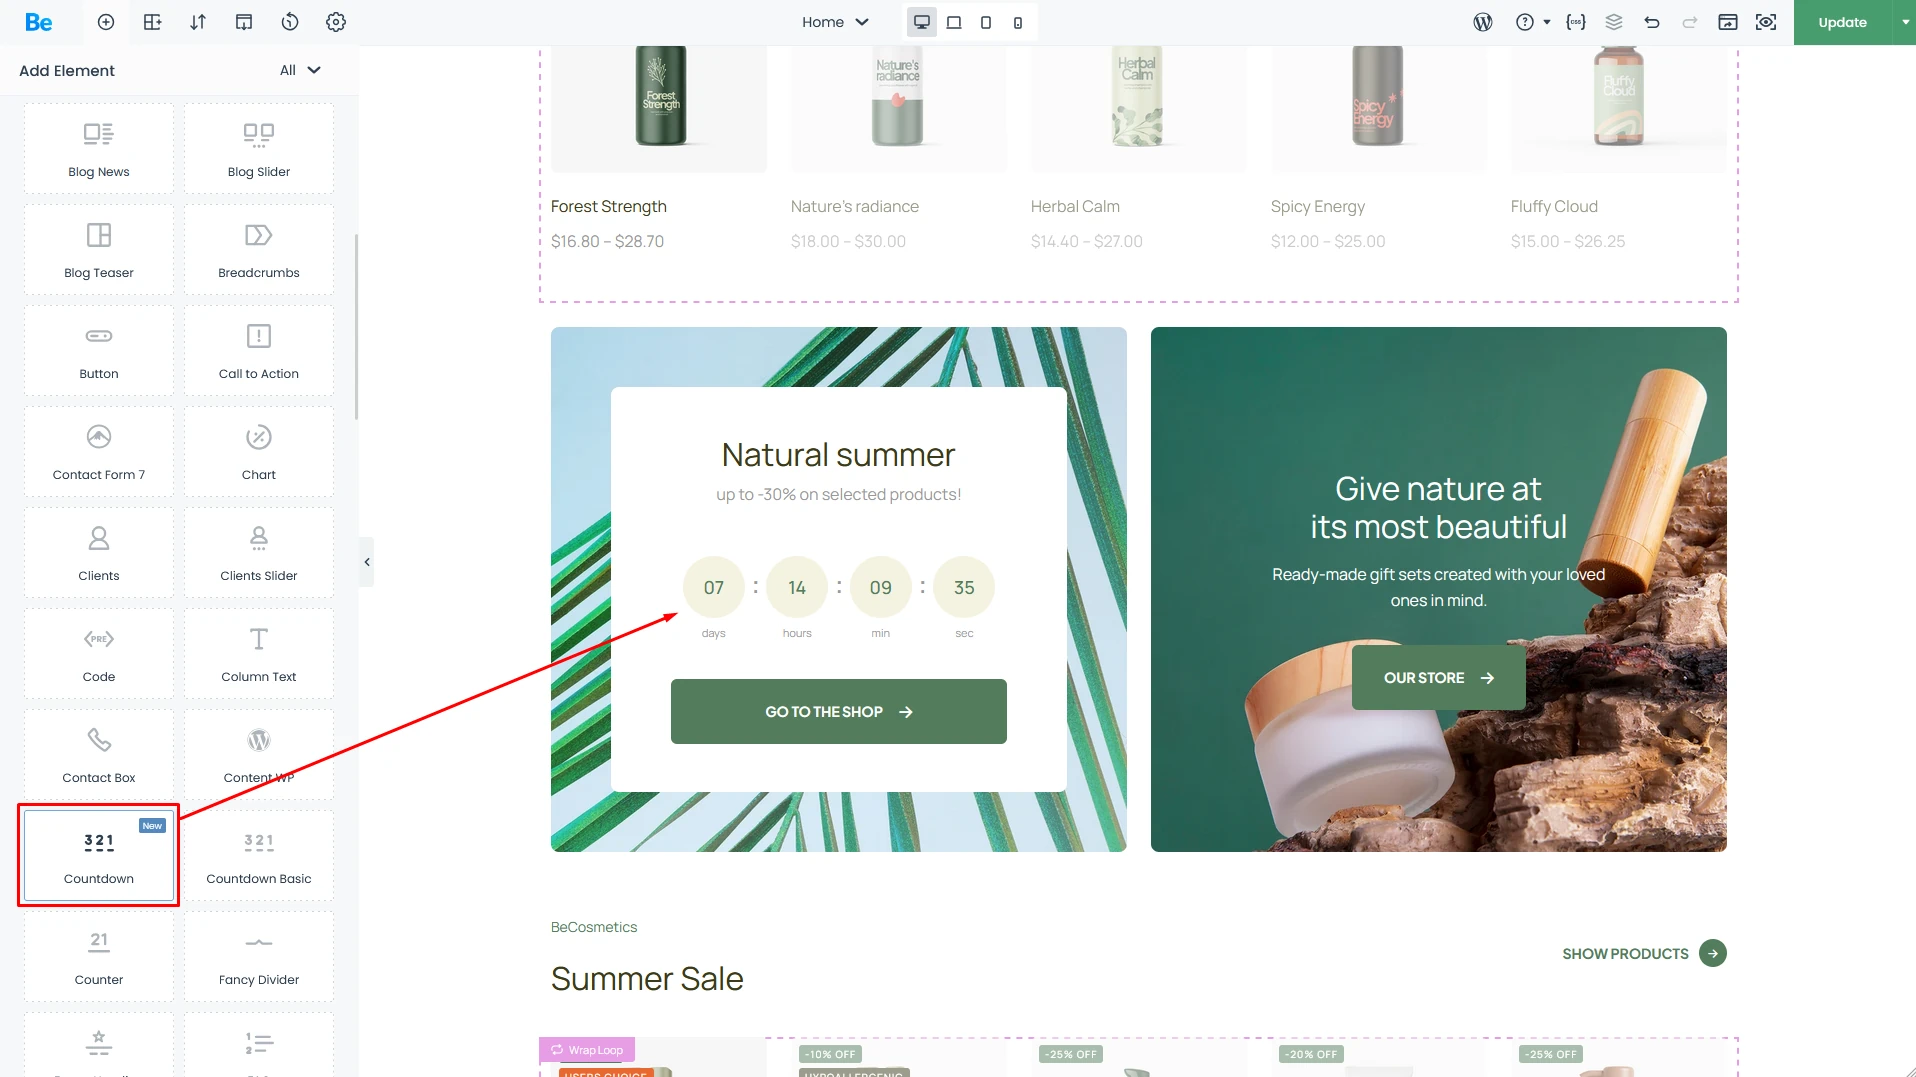This screenshot has height=1077, width=1916.
Task: Select the Countdown element
Action: 99,856
